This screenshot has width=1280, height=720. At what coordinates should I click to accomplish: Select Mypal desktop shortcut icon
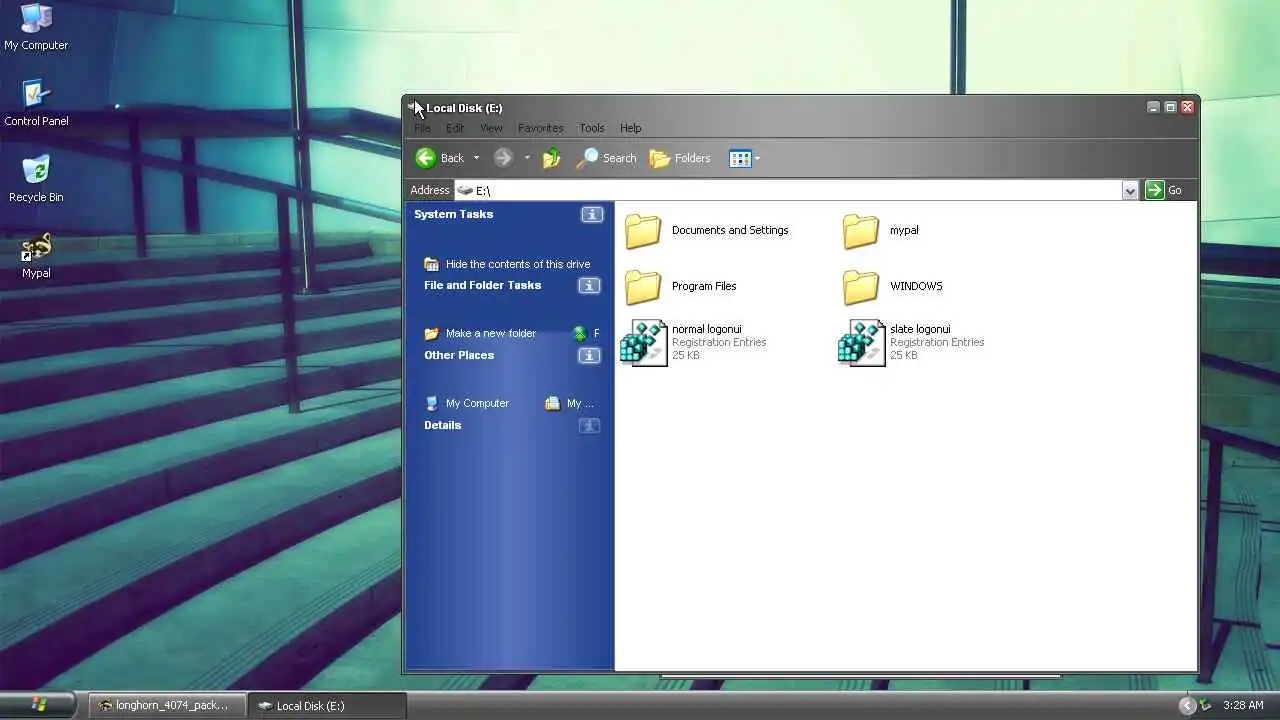point(36,247)
